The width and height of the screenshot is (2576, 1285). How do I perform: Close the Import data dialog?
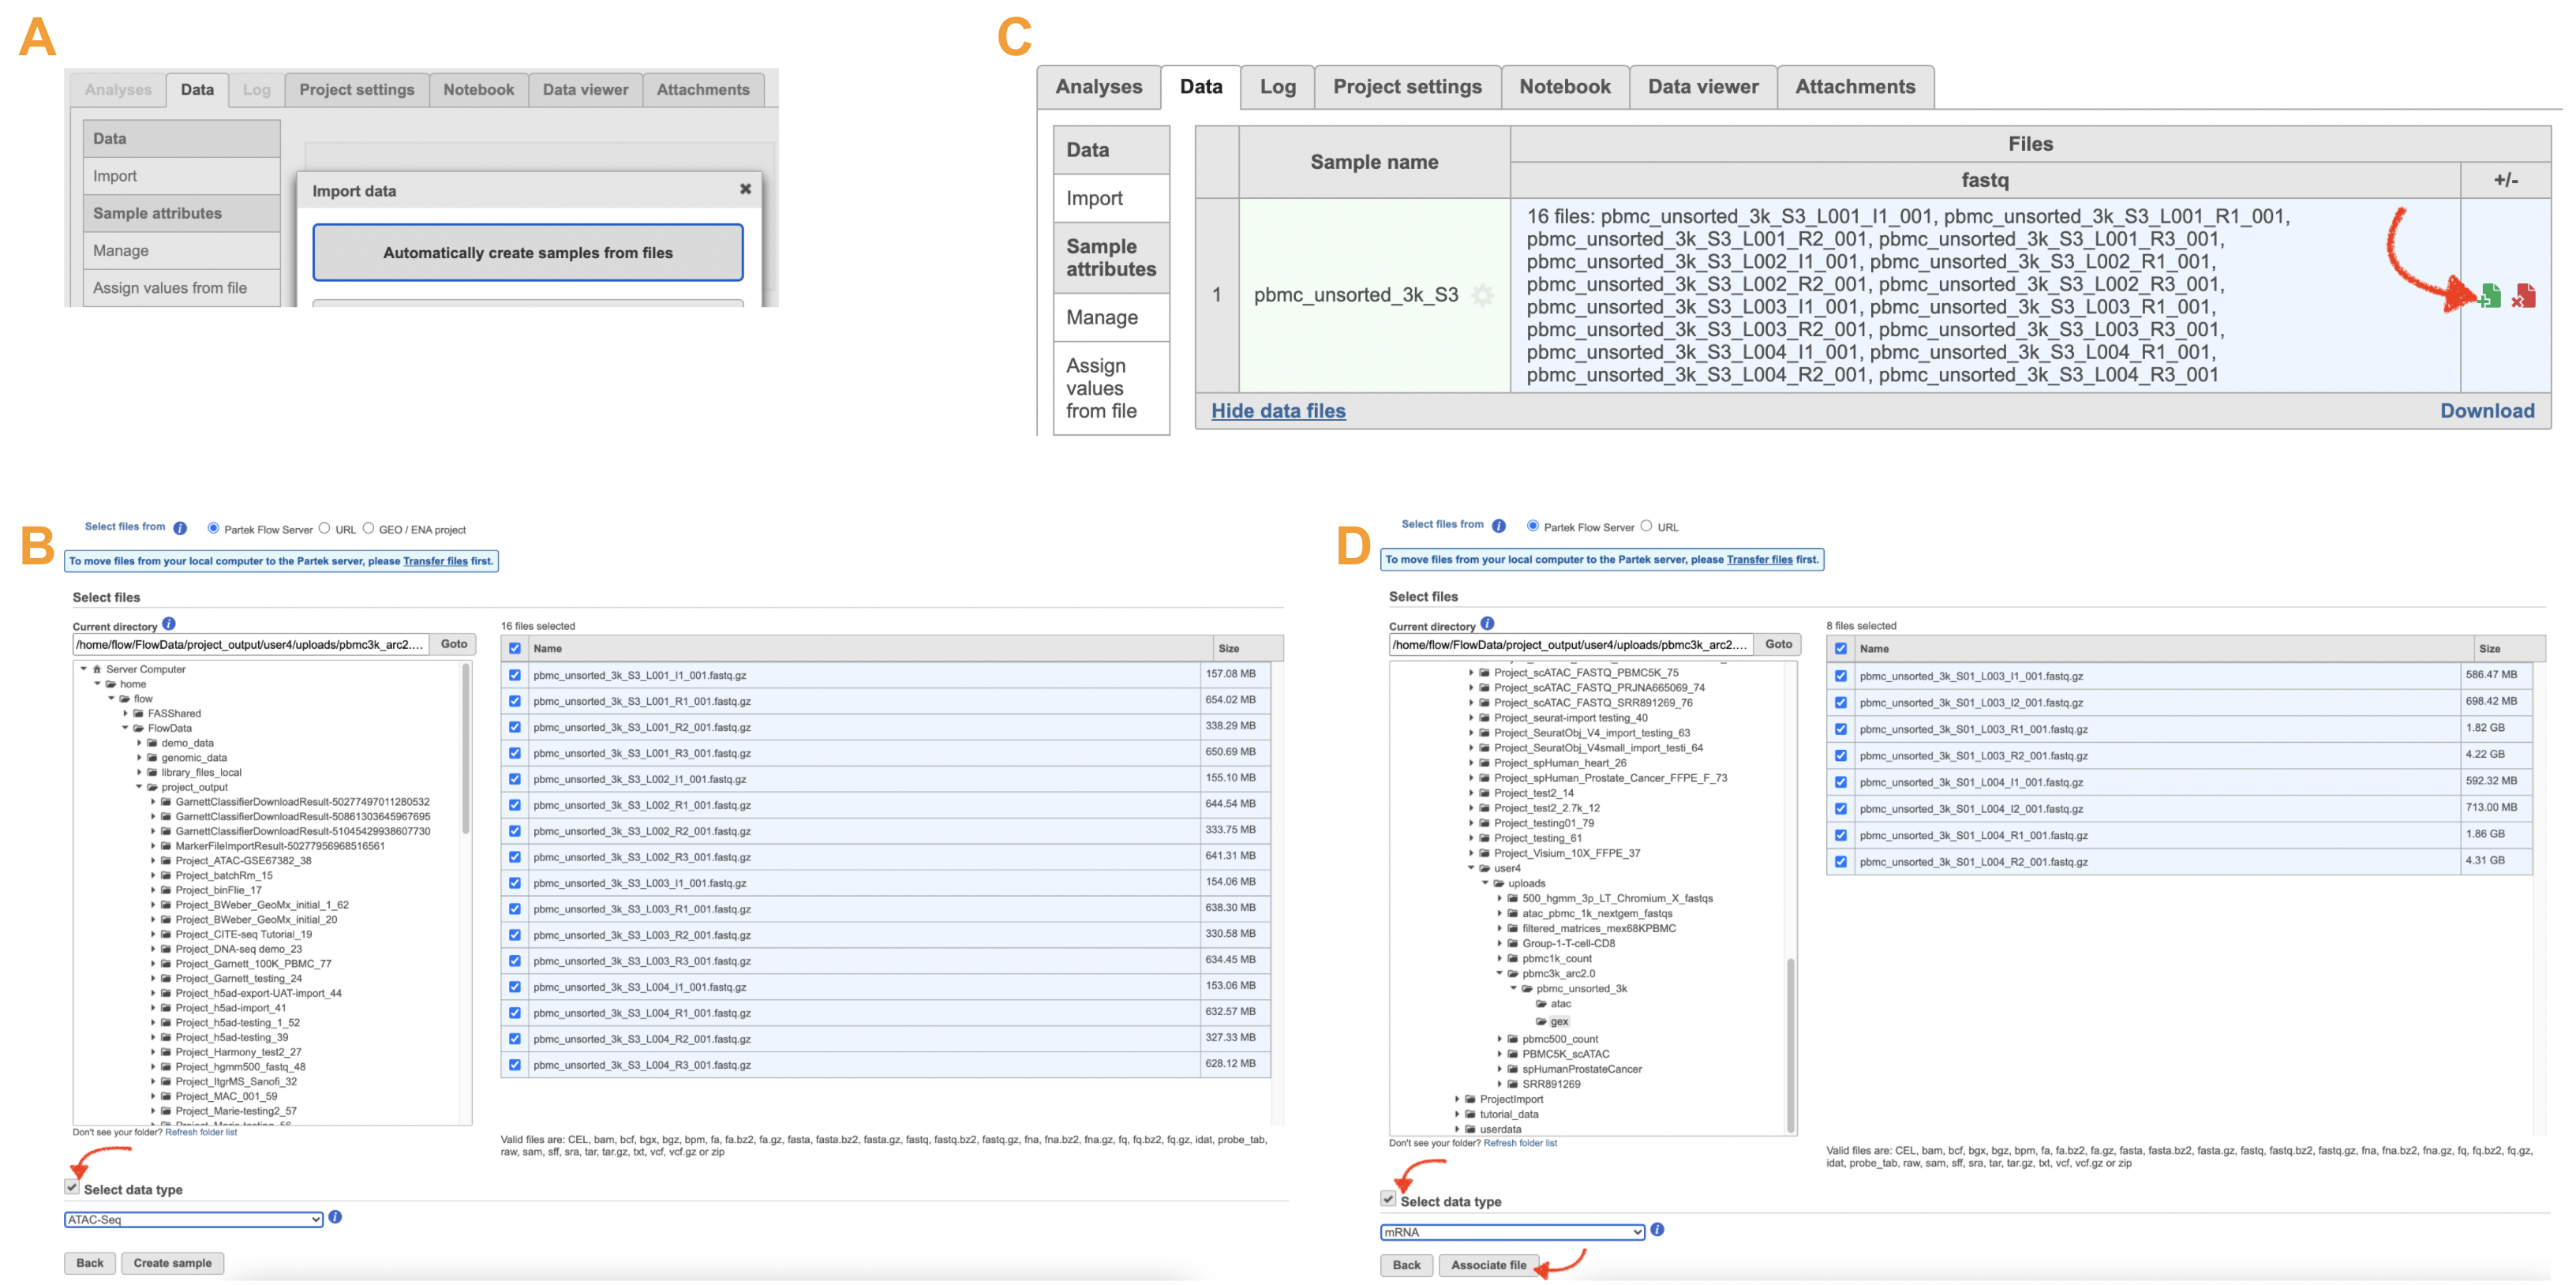[x=745, y=189]
